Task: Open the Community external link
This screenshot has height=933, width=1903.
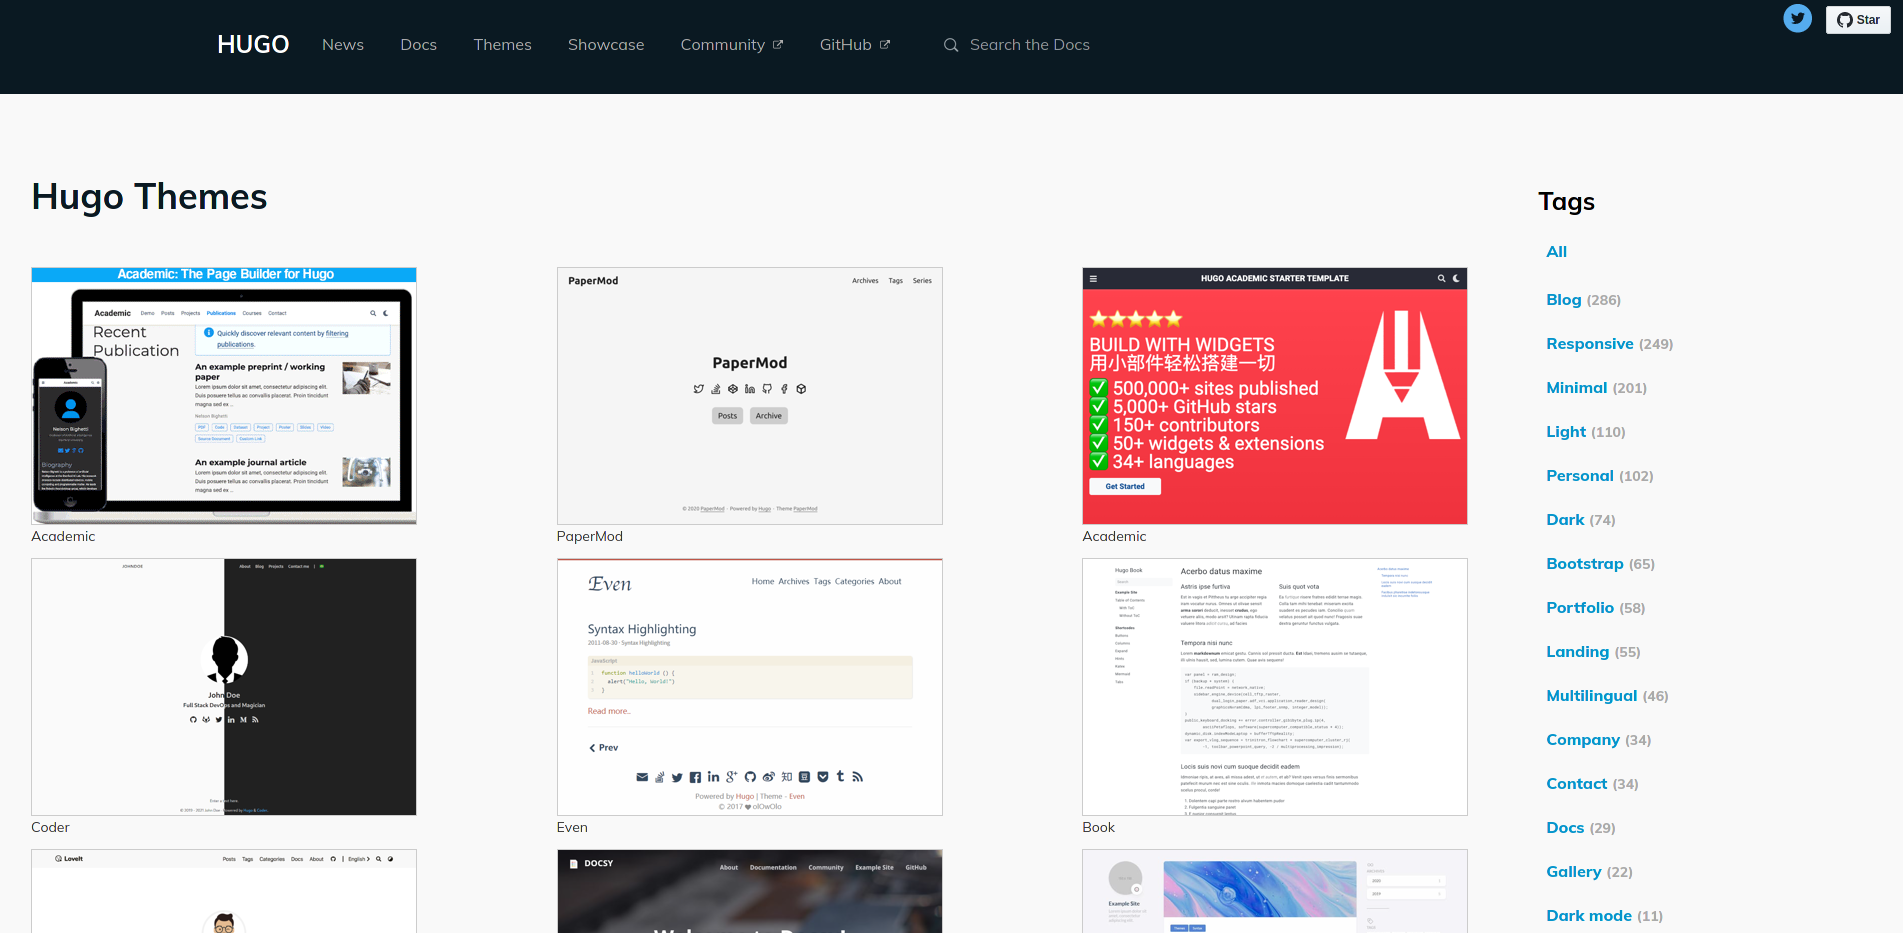Action: (x=732, y=45)
